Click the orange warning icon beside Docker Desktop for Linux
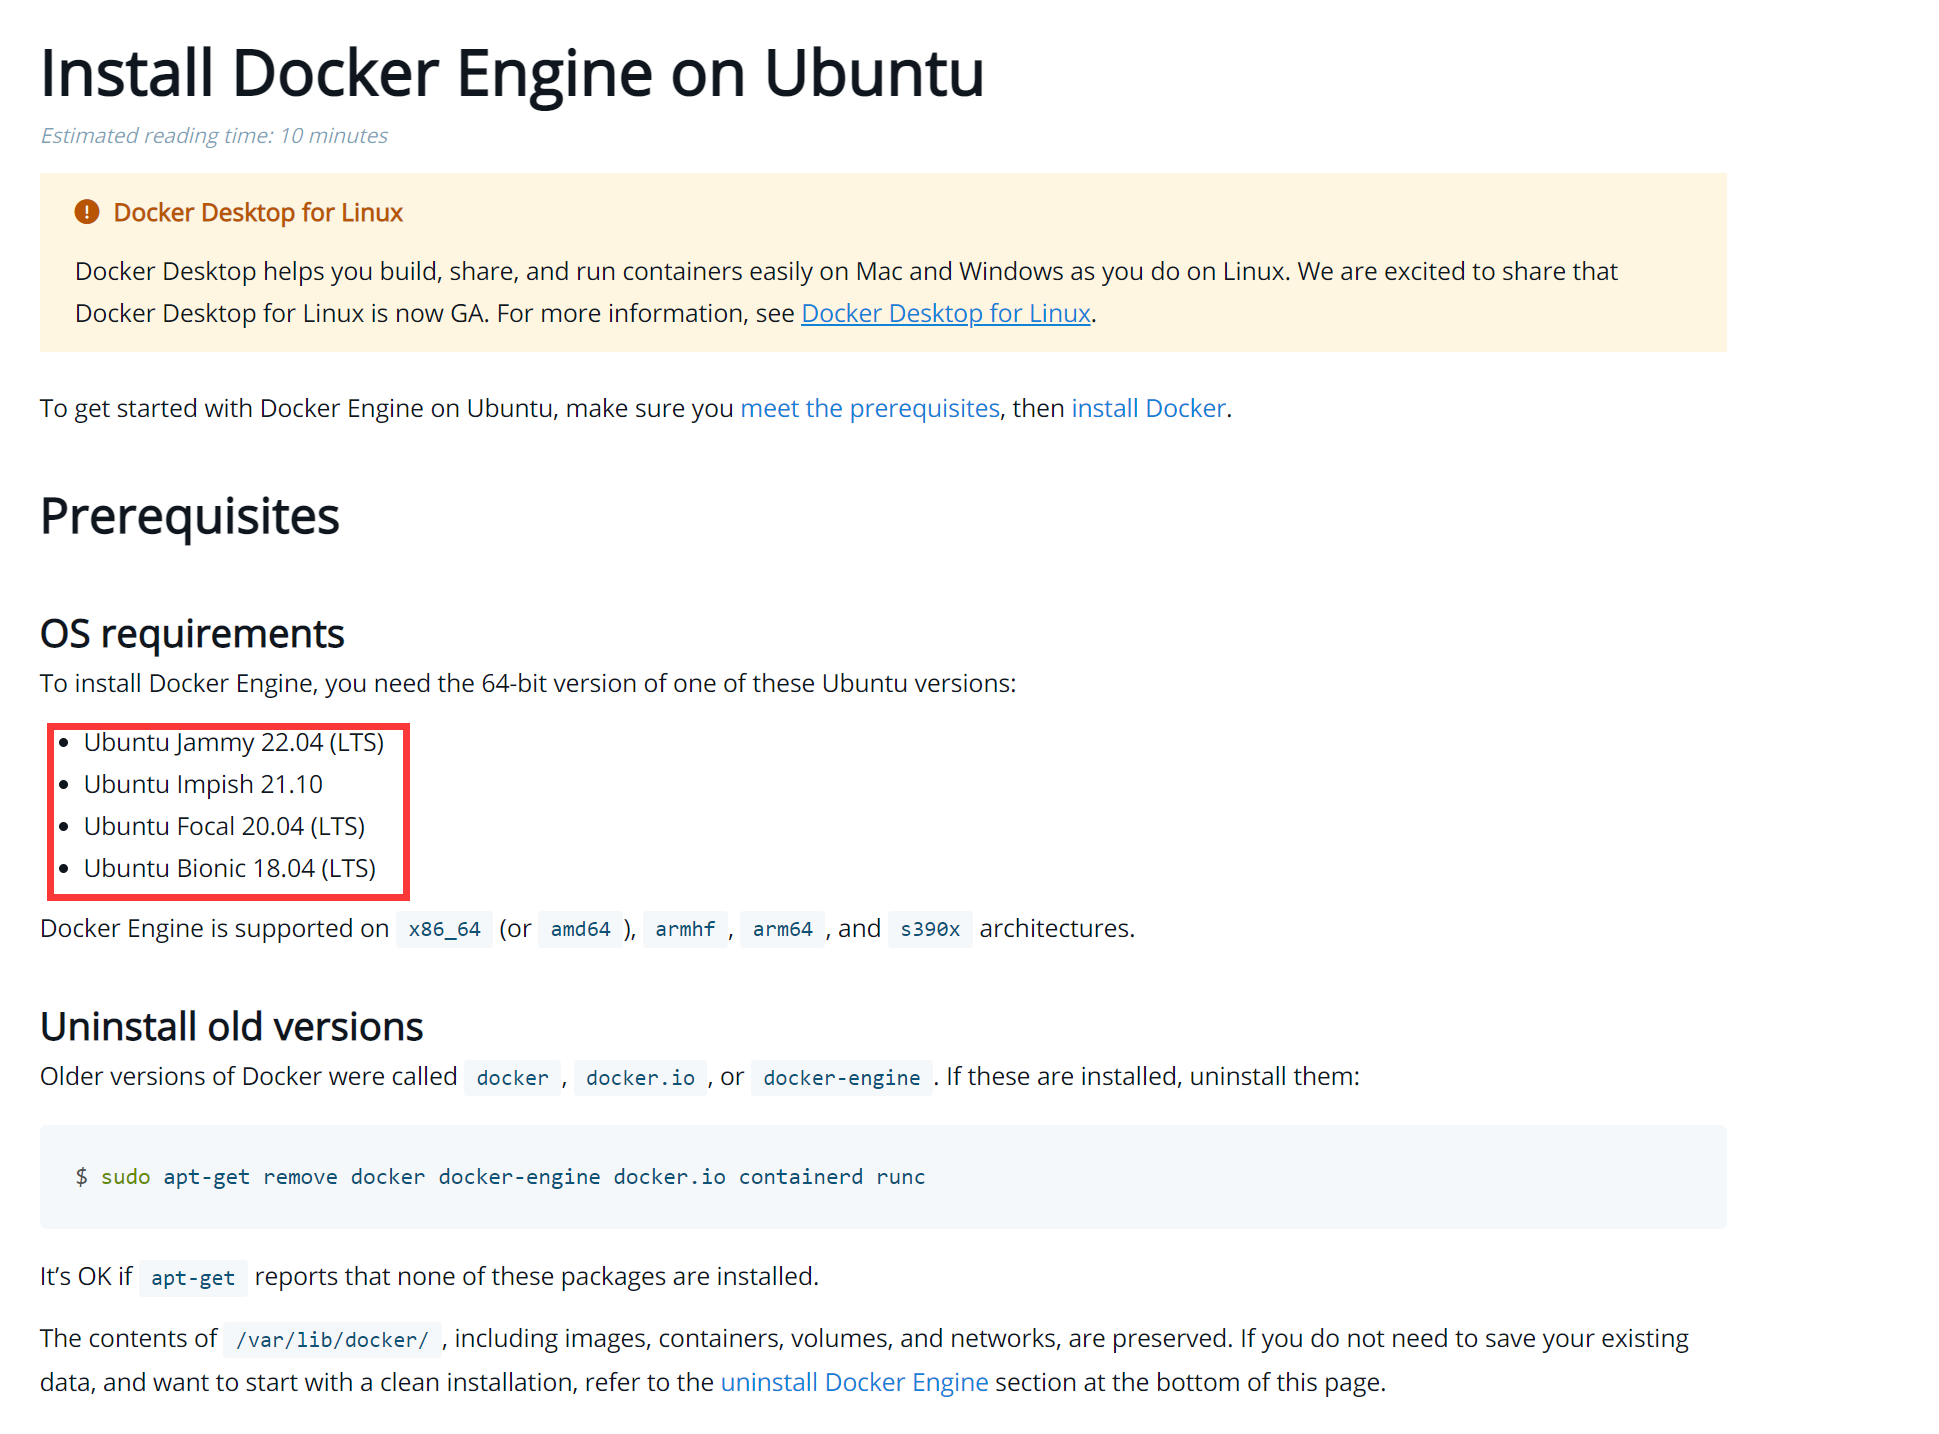 coord(87,212)
